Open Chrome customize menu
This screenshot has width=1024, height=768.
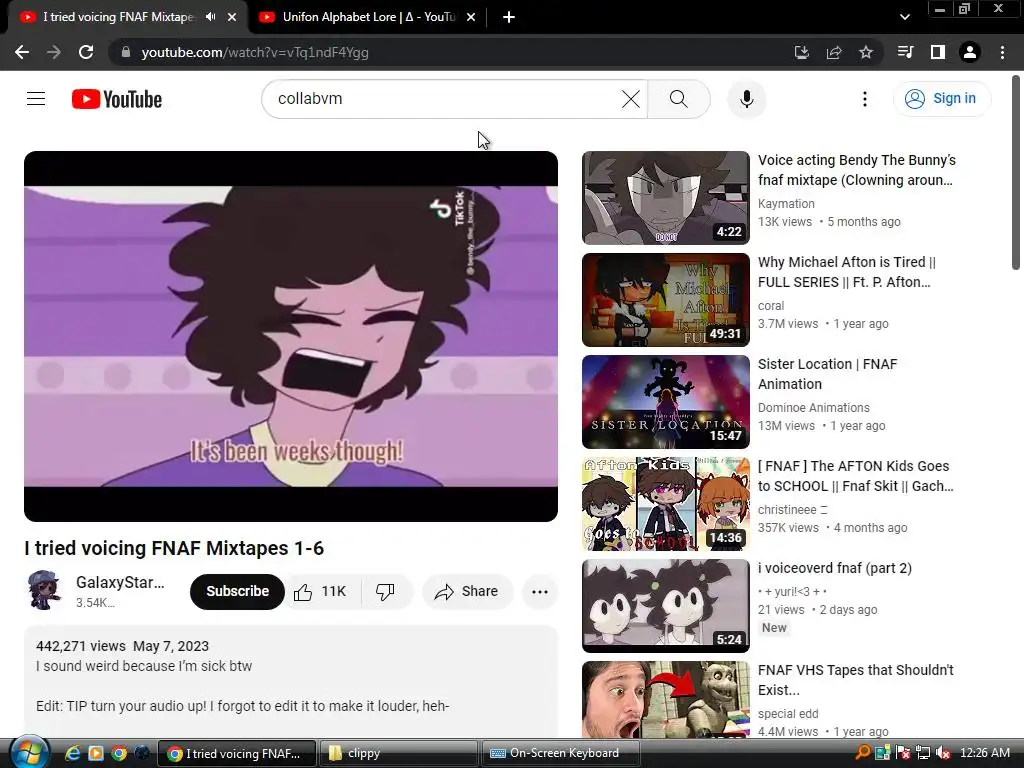1002,52
